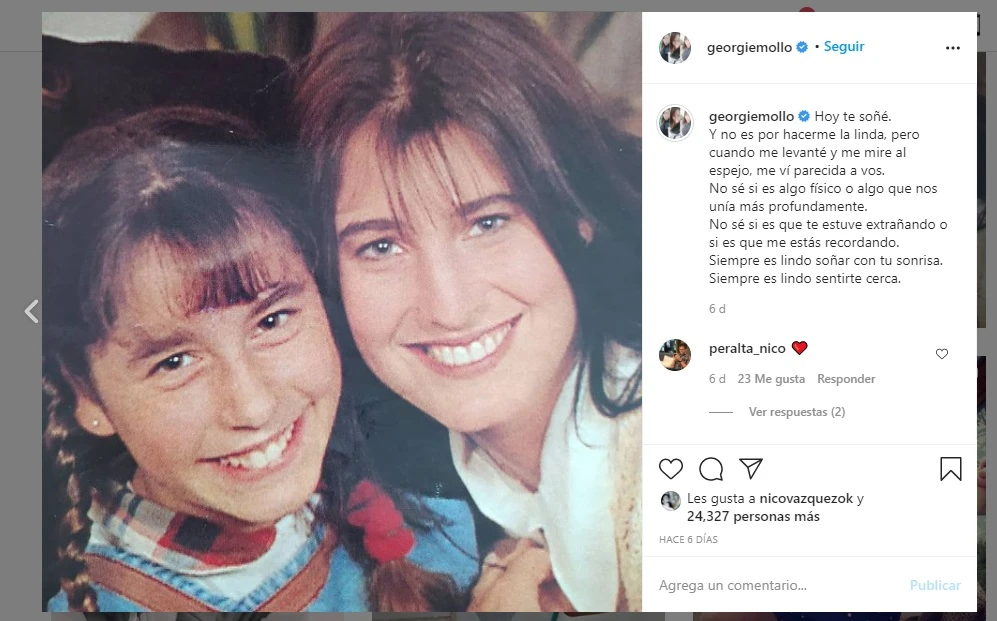
Task: Click the verified badge beside header username
Action: click(x=802, y=48)
